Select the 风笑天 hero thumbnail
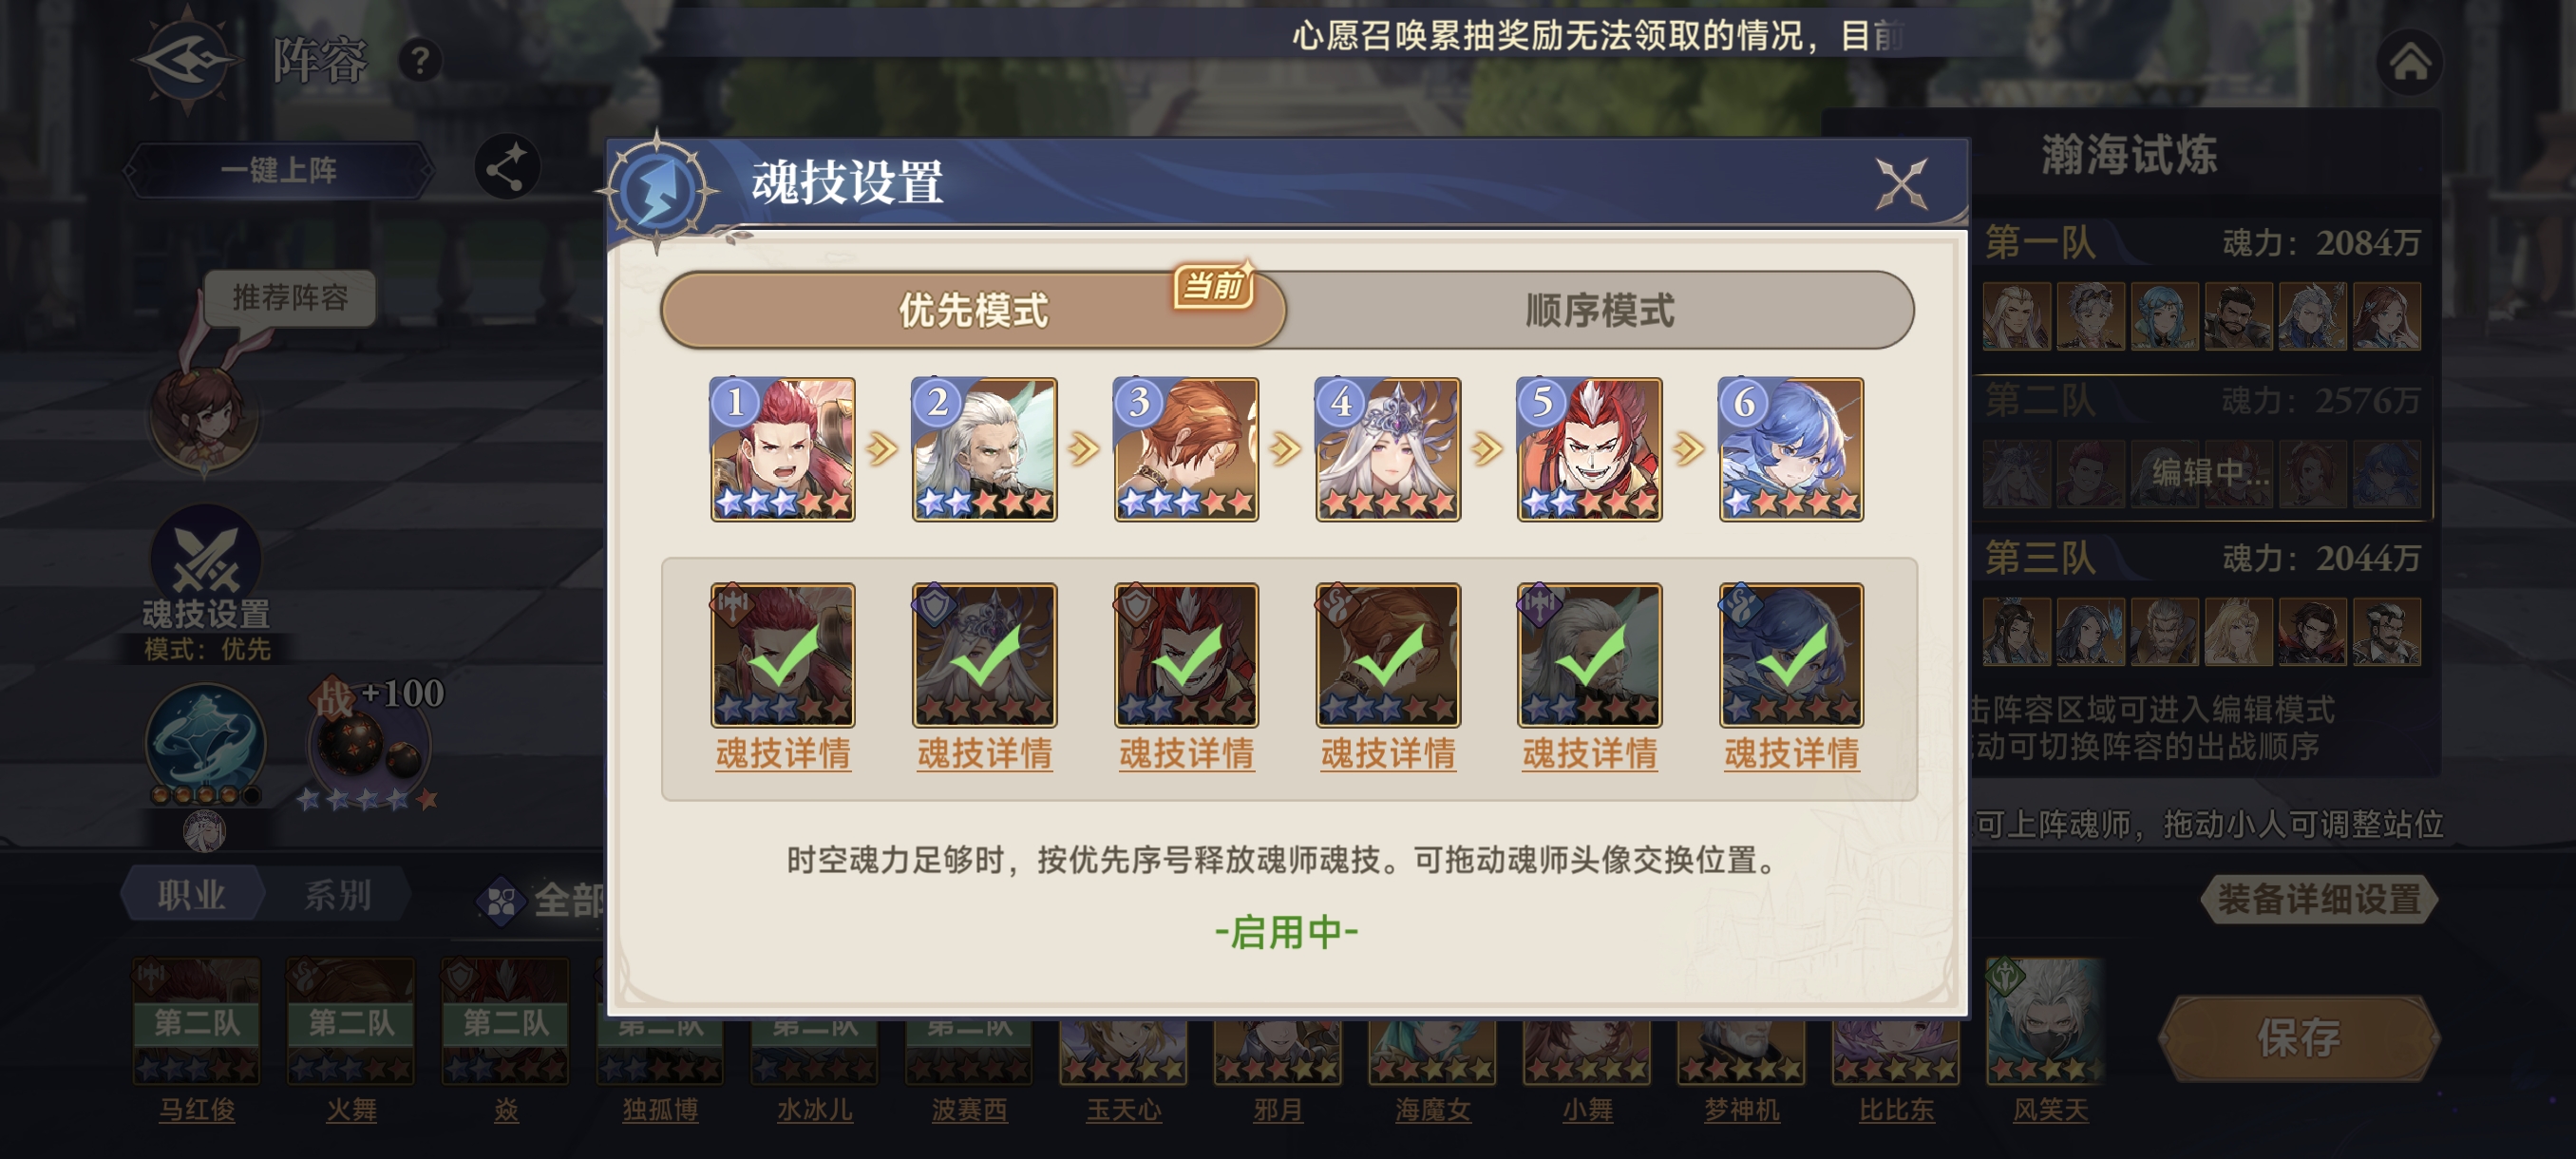Viewport: 2576px width, 1159px height. [x=2050, y=1021]
